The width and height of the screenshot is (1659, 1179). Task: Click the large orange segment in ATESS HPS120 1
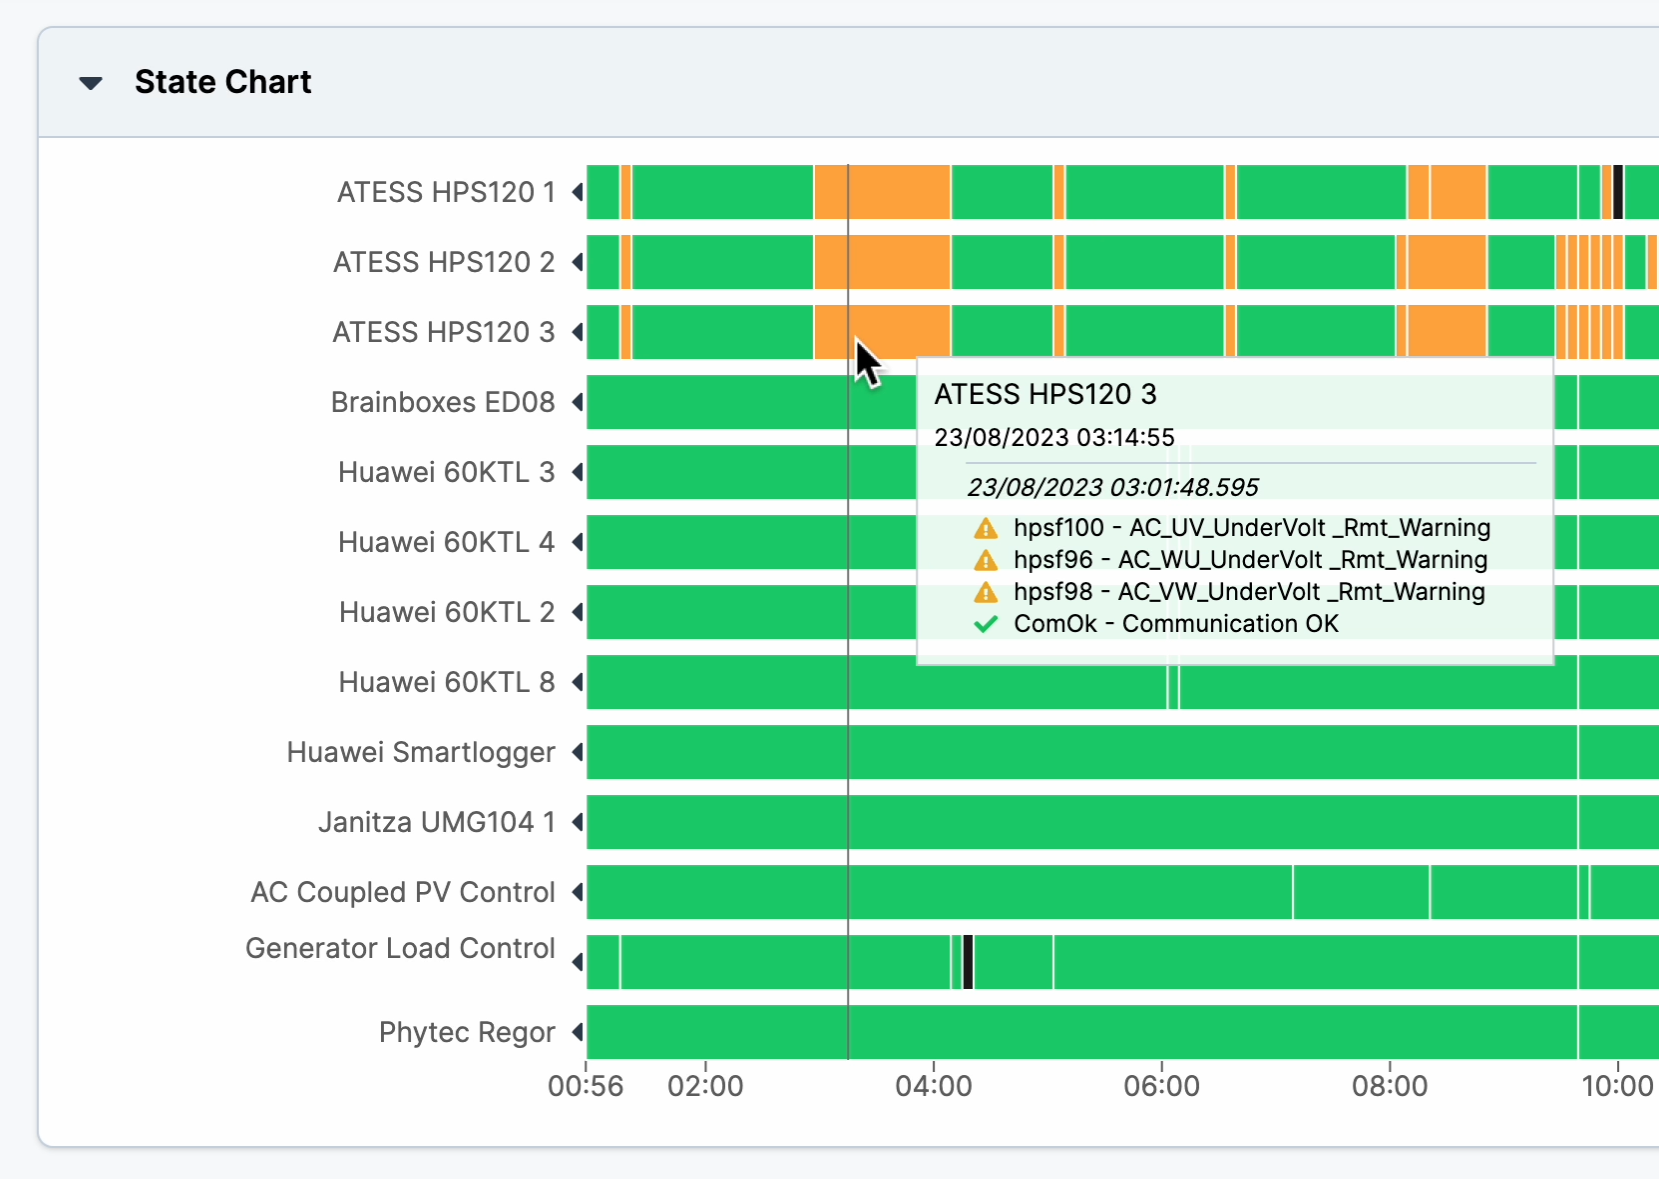pos(881,192)
